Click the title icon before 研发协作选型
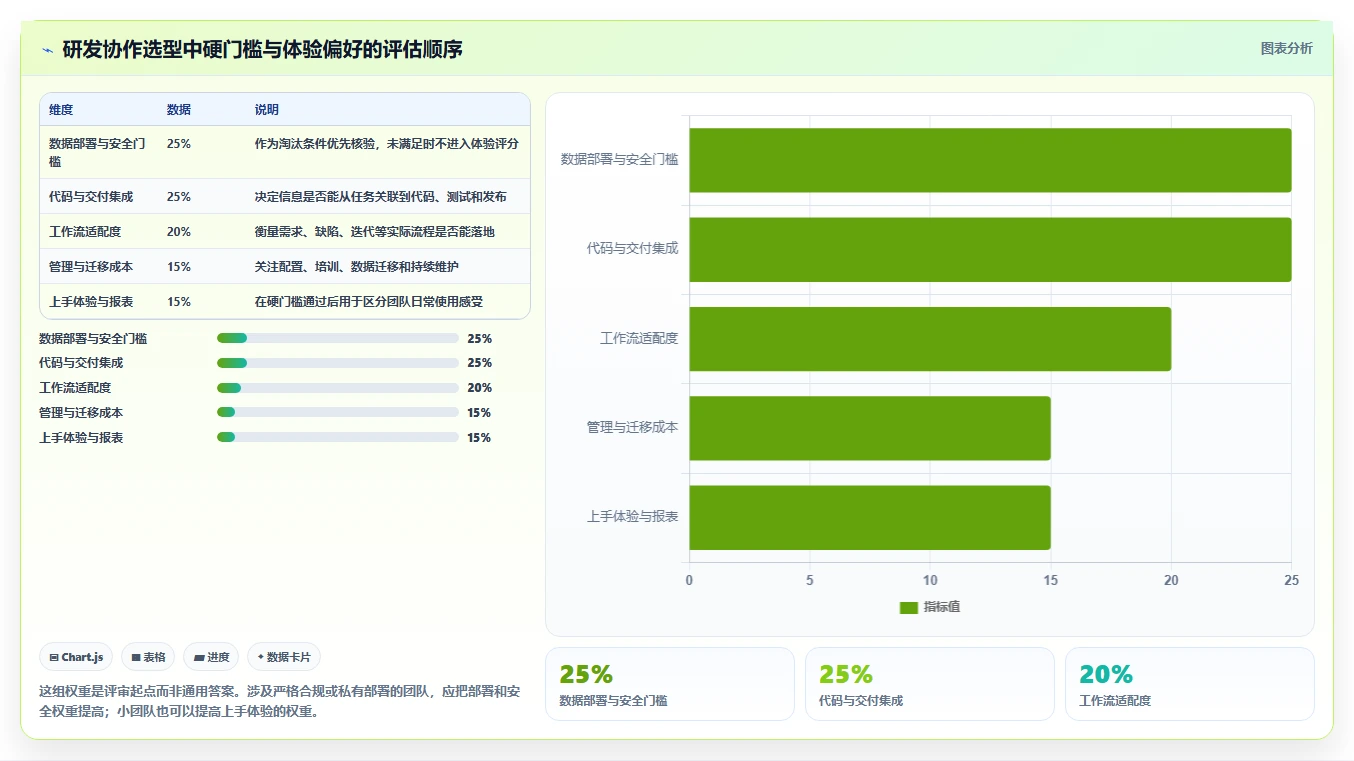This screenshot has height=761, width=1354. [x=47, y=50]
